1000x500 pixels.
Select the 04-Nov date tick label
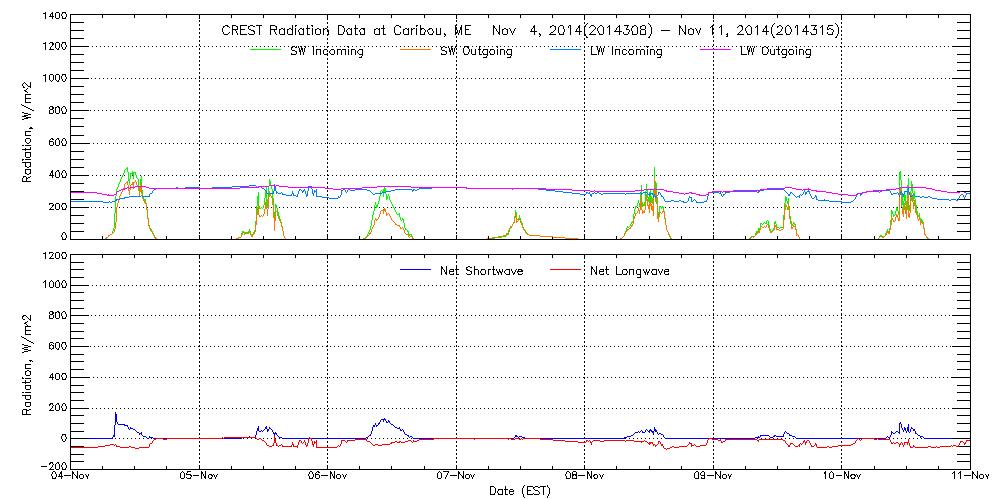[71, 477]
